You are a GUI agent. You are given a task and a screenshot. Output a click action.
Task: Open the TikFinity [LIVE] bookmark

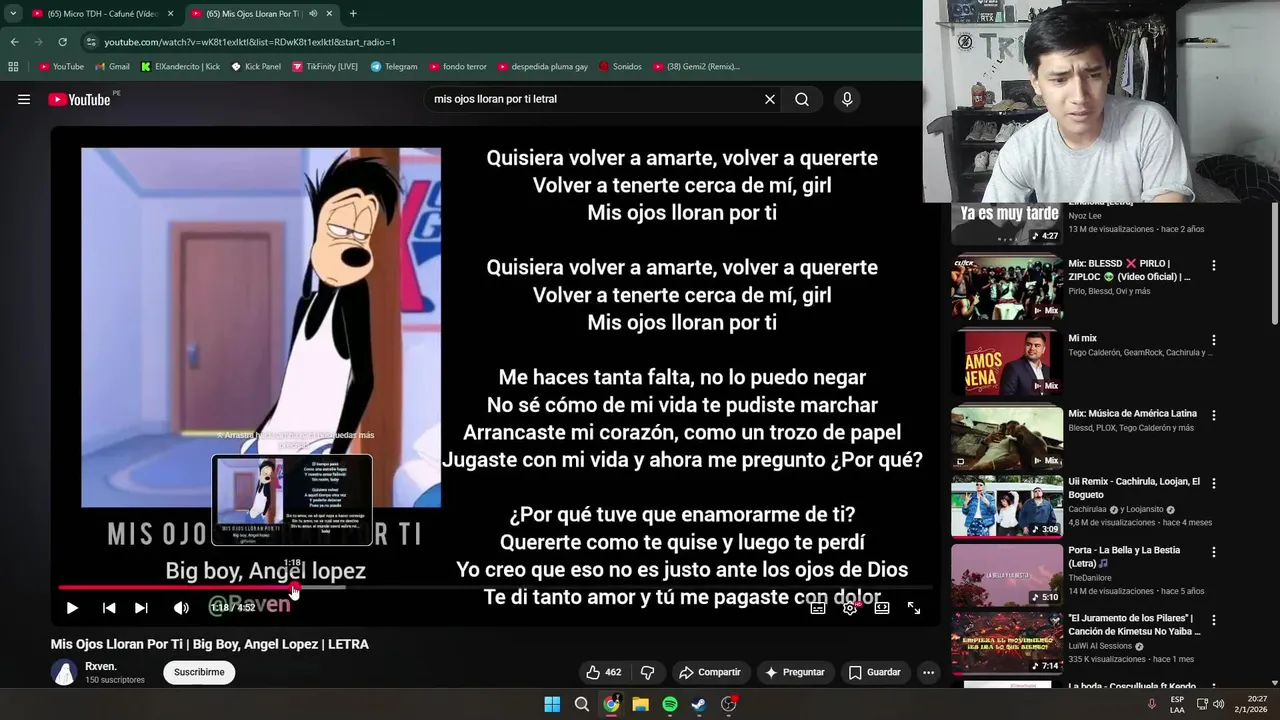(325, 67)
